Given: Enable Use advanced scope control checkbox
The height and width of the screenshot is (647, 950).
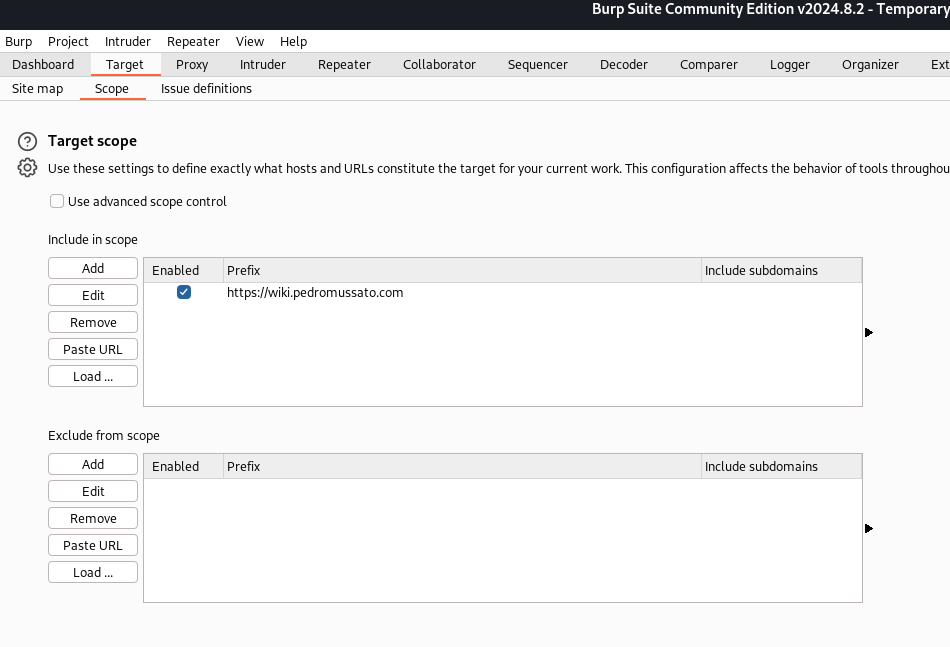Looking at the screenshot, I should coord(57,202).
